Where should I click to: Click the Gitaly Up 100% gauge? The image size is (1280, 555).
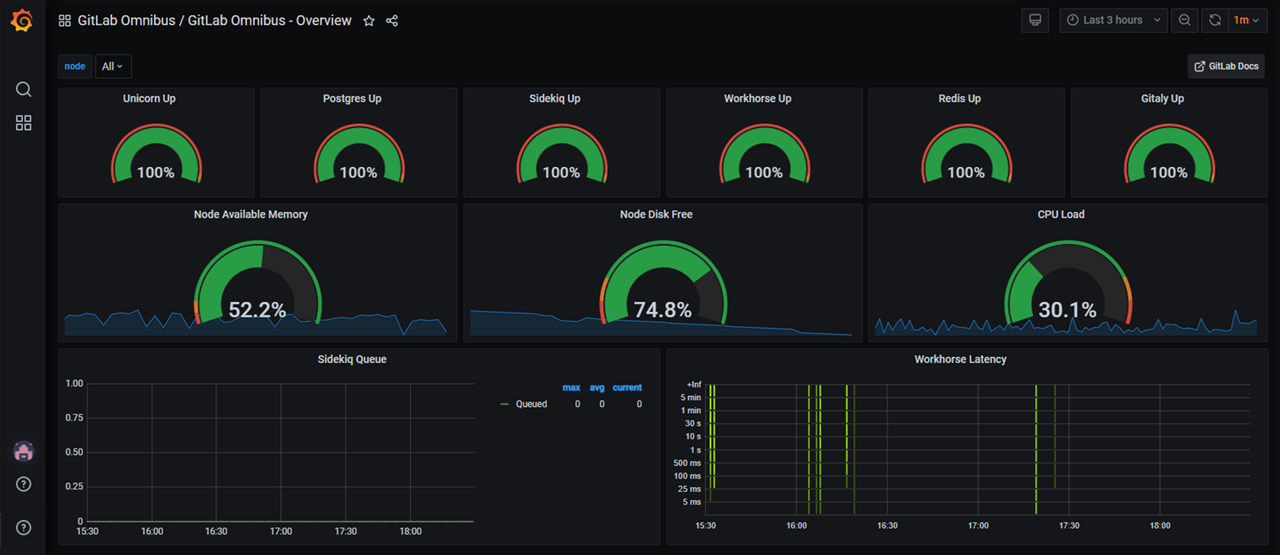pos(1169,156)
